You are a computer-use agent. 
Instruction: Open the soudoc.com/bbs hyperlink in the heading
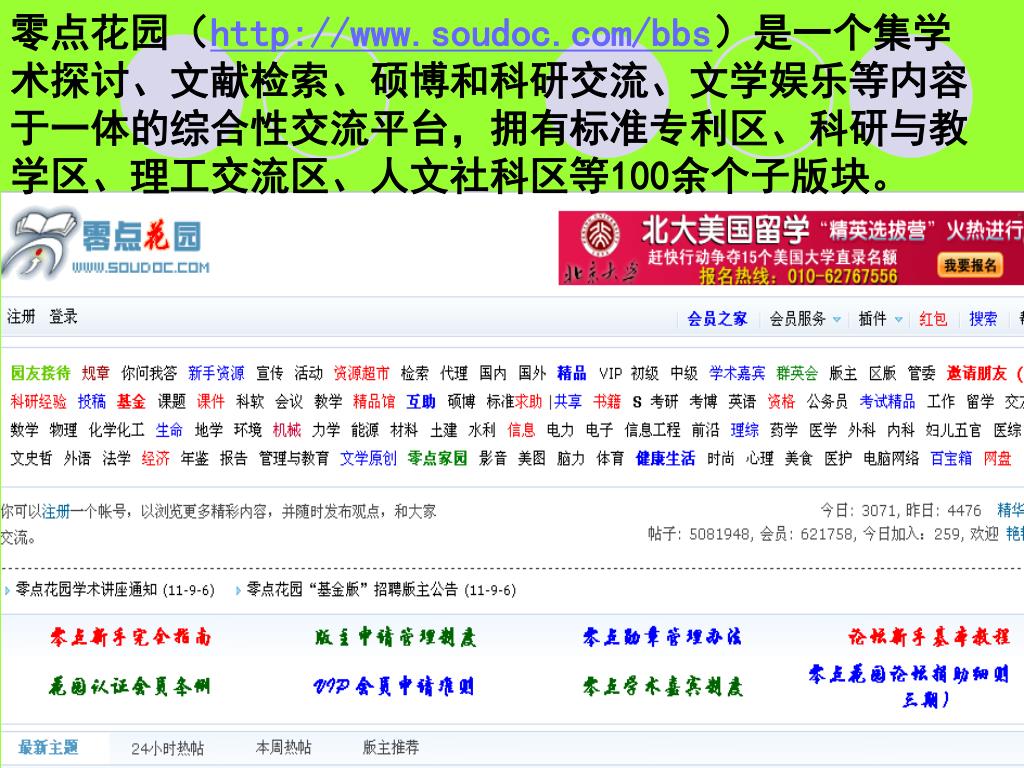(x=460, y=33)
